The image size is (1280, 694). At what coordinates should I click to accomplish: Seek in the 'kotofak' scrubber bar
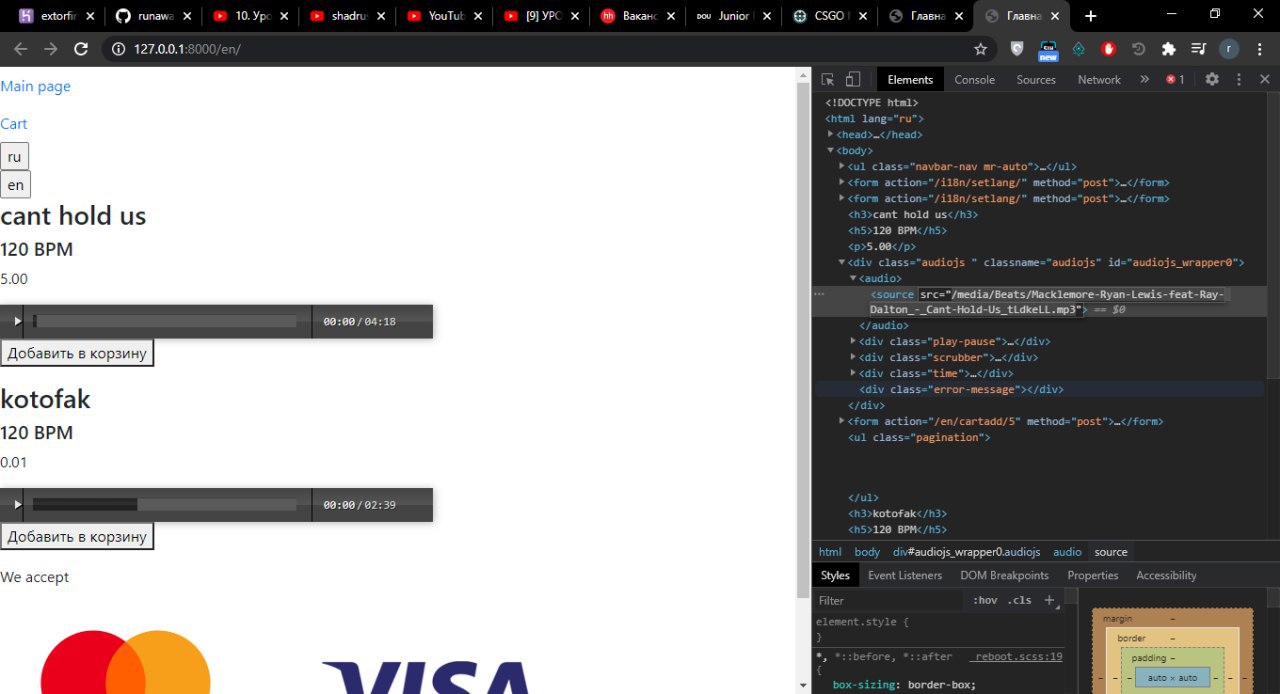point(165,505)
